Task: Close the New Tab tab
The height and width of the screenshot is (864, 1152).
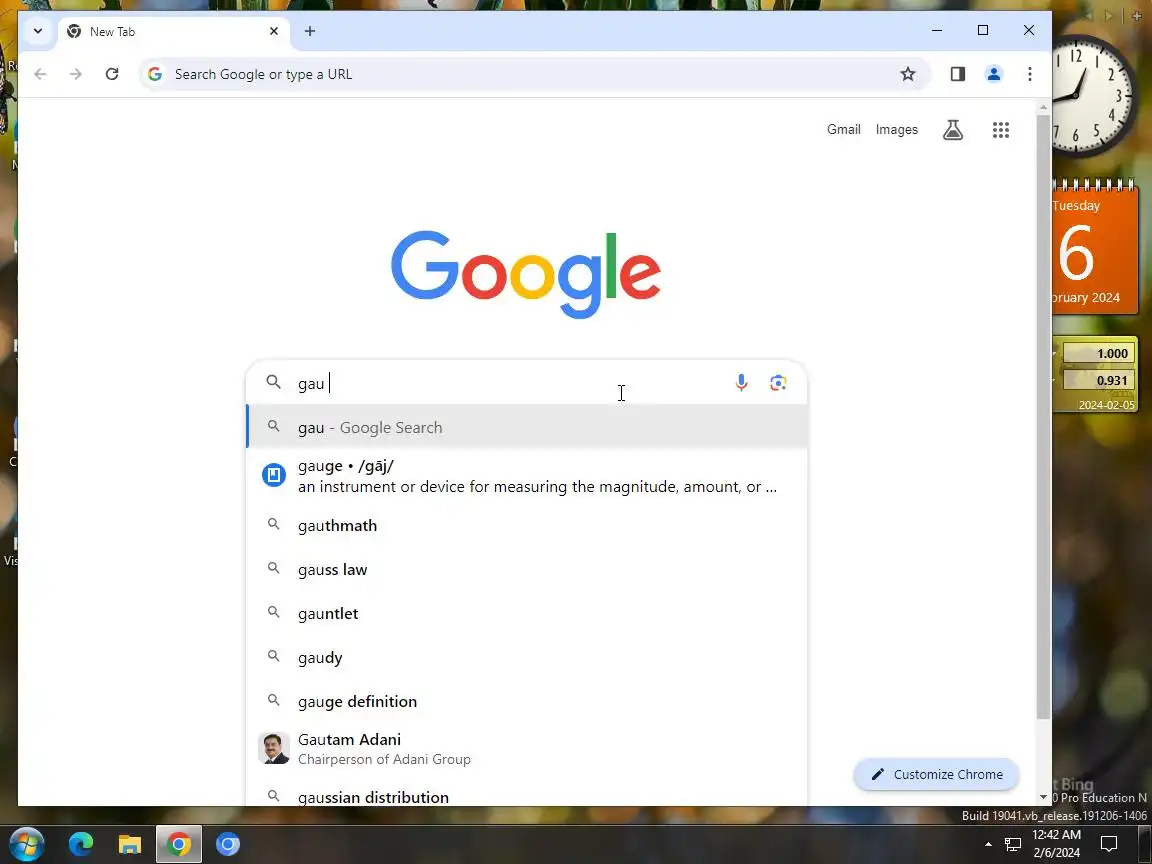Action: 273,31
